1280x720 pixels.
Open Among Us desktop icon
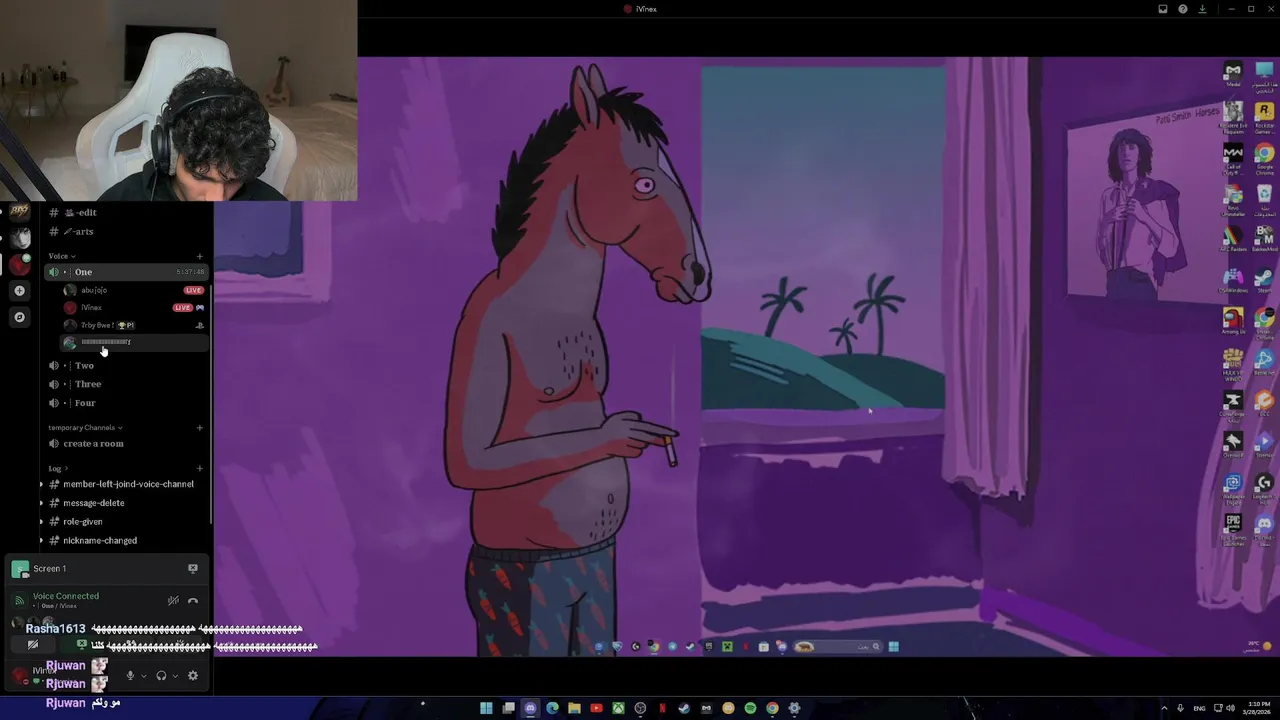click(x=1233, y=322)
